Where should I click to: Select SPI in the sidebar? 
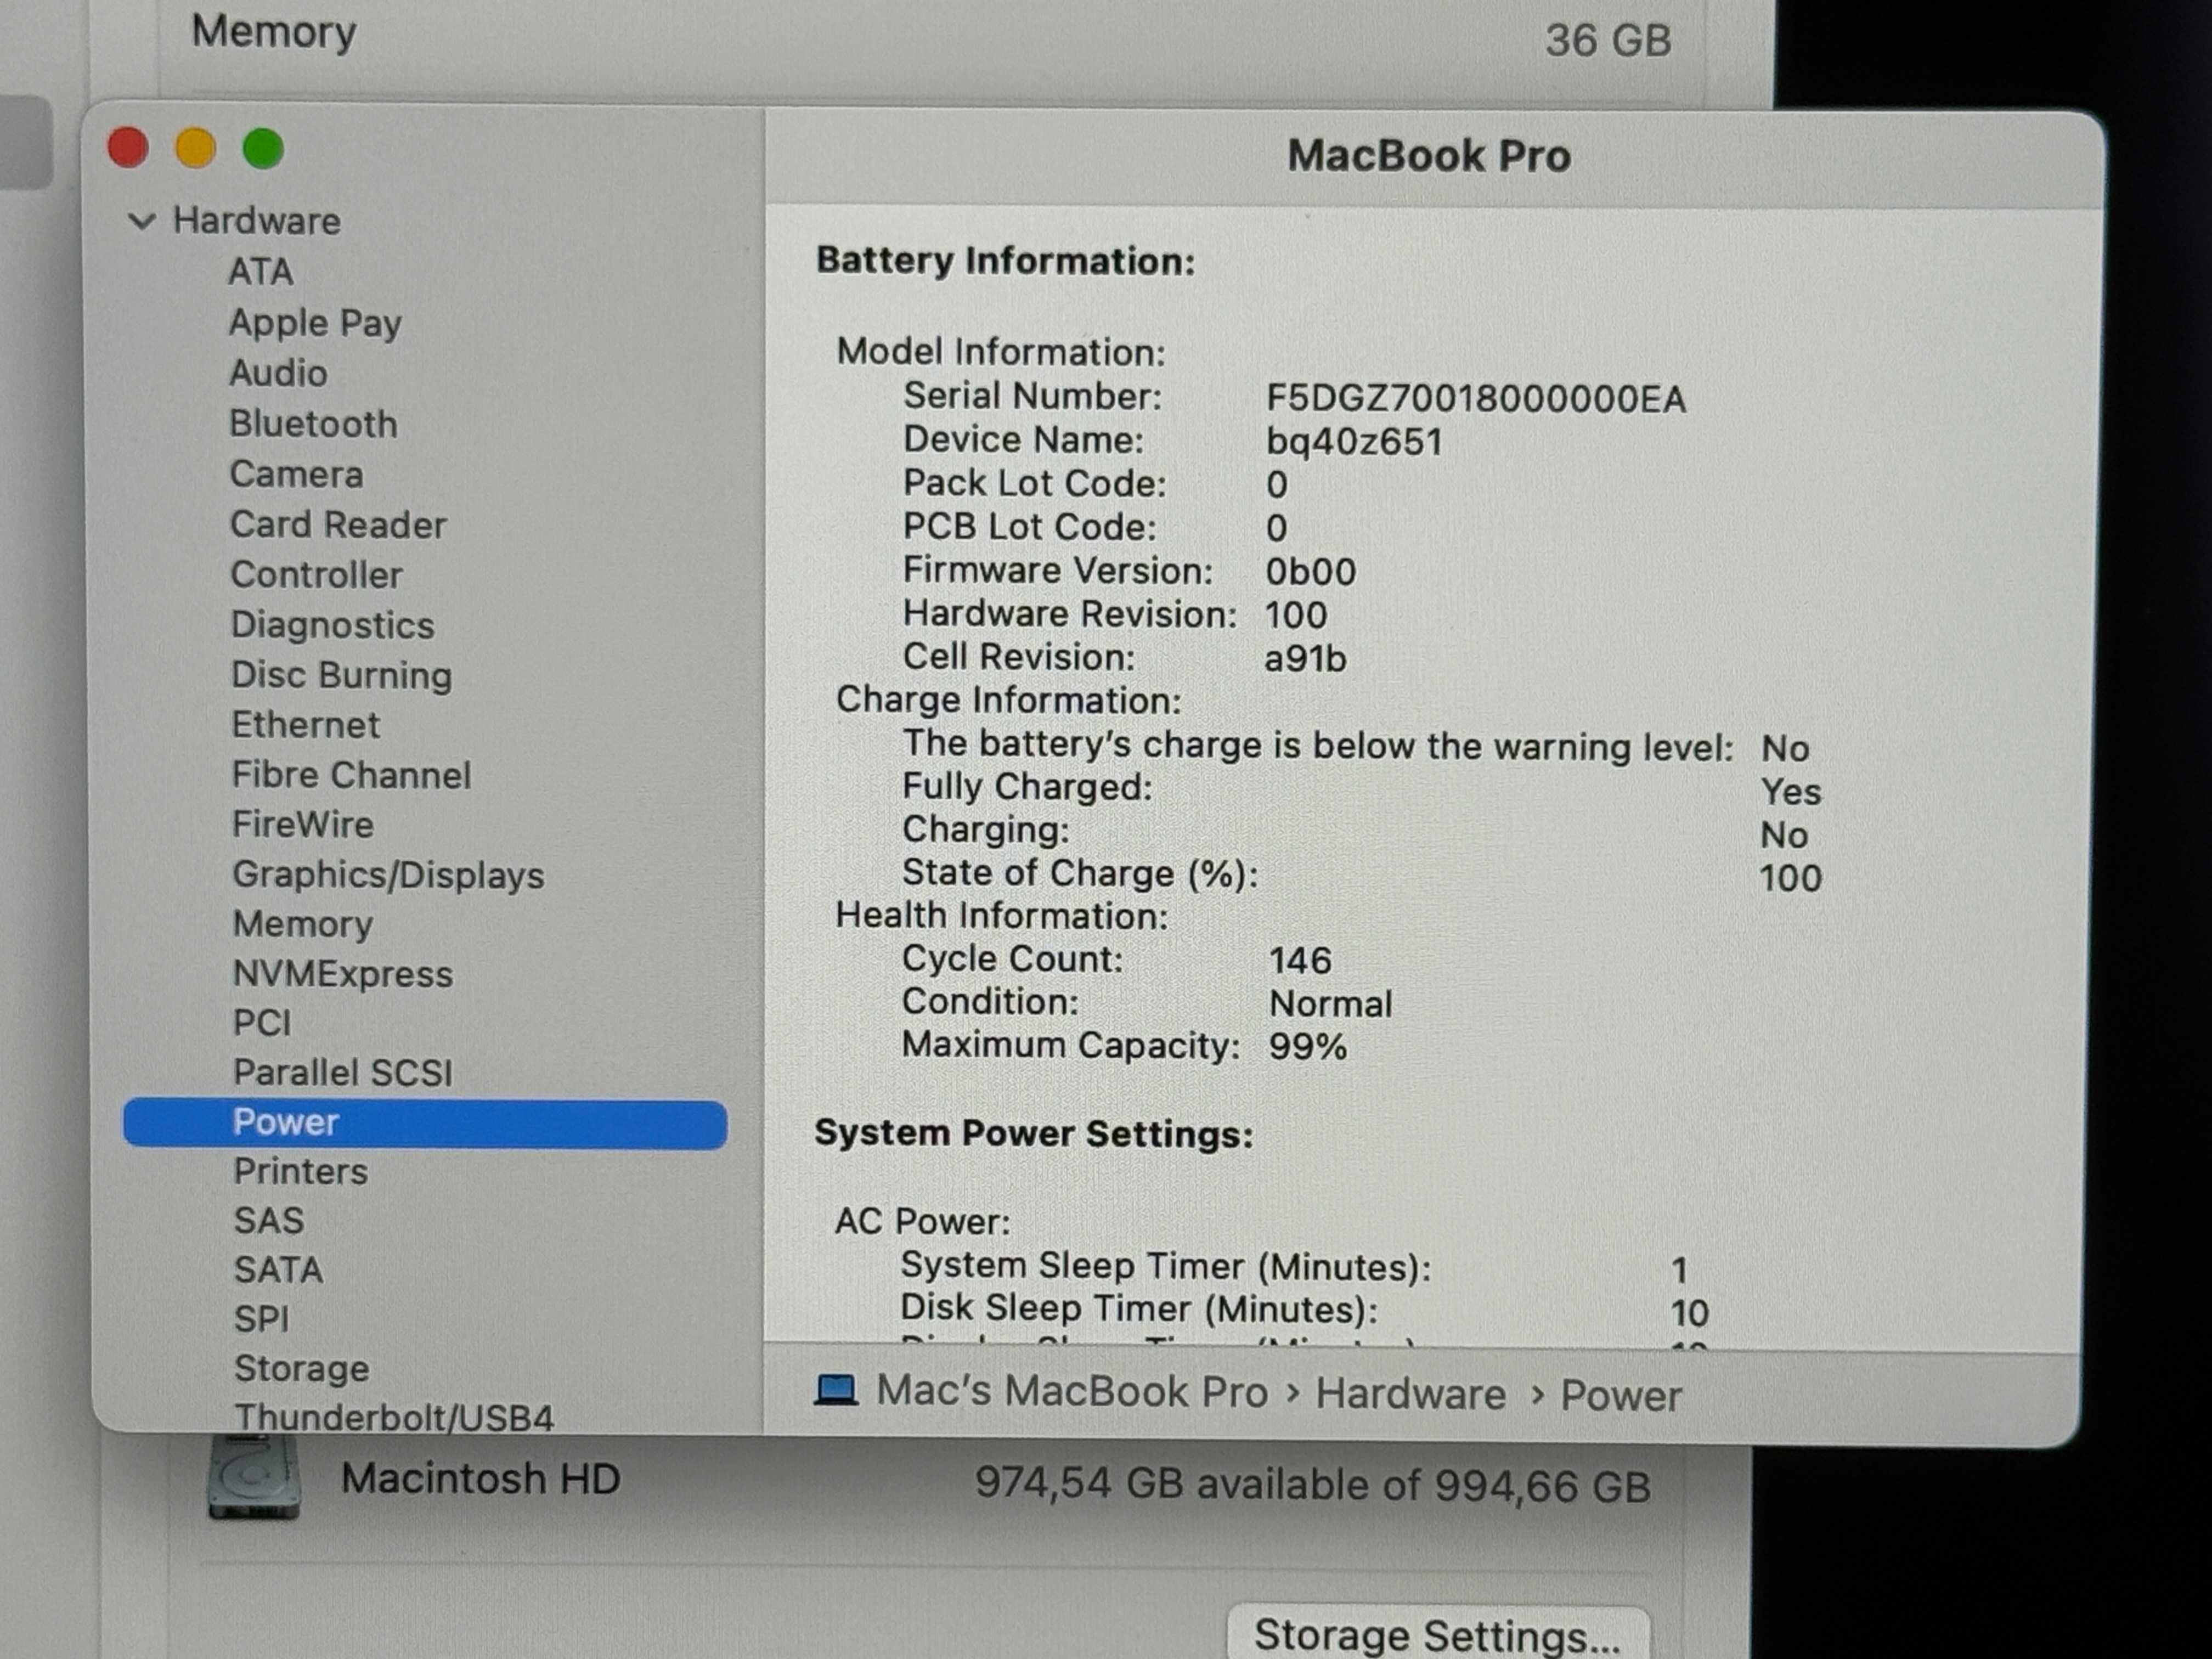[x=261, y=1320]
